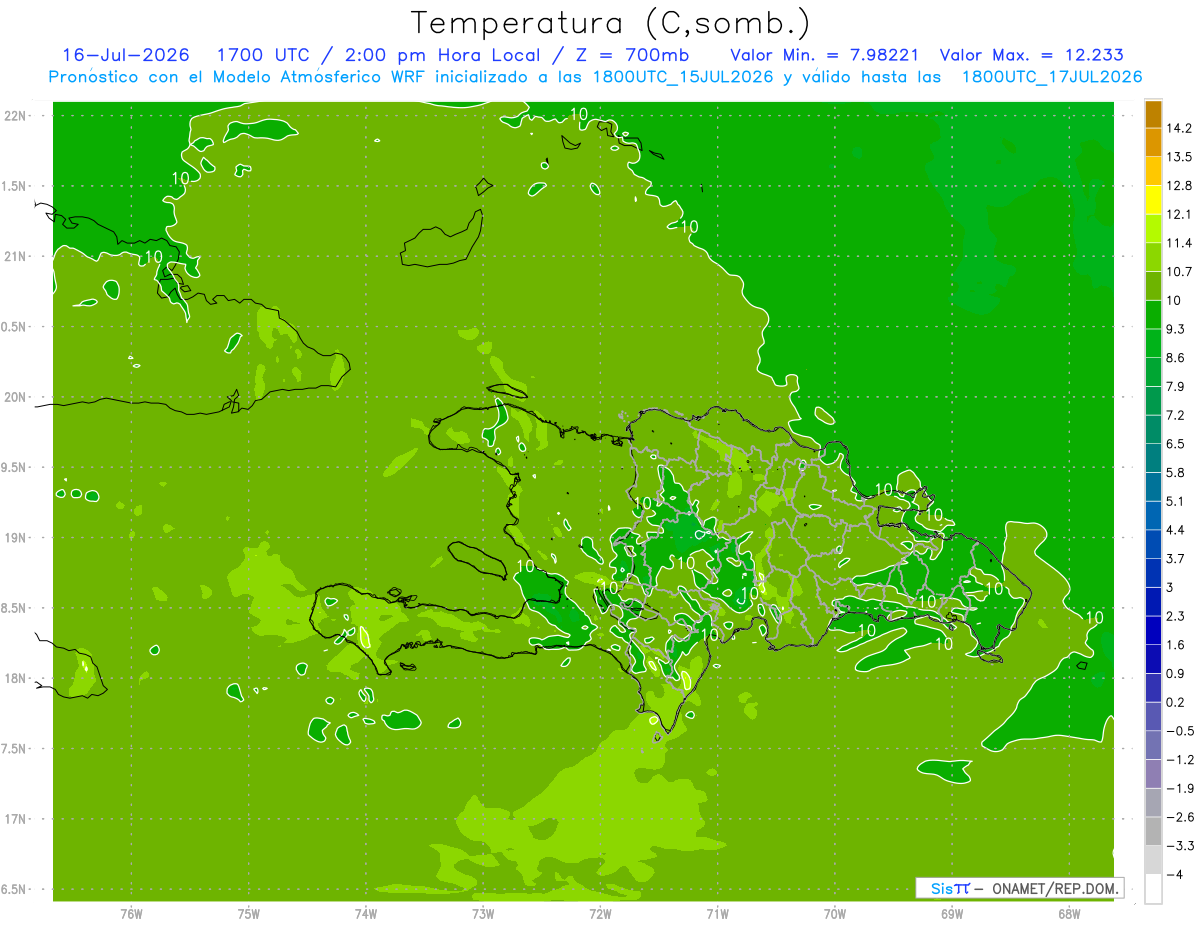Image resolution: width=1200 pixels, height=927 pixels.
Task: Pick the yellow swatch between 12.8 and 12.1
Action: pyautogui.click(x=1153, y=199)
